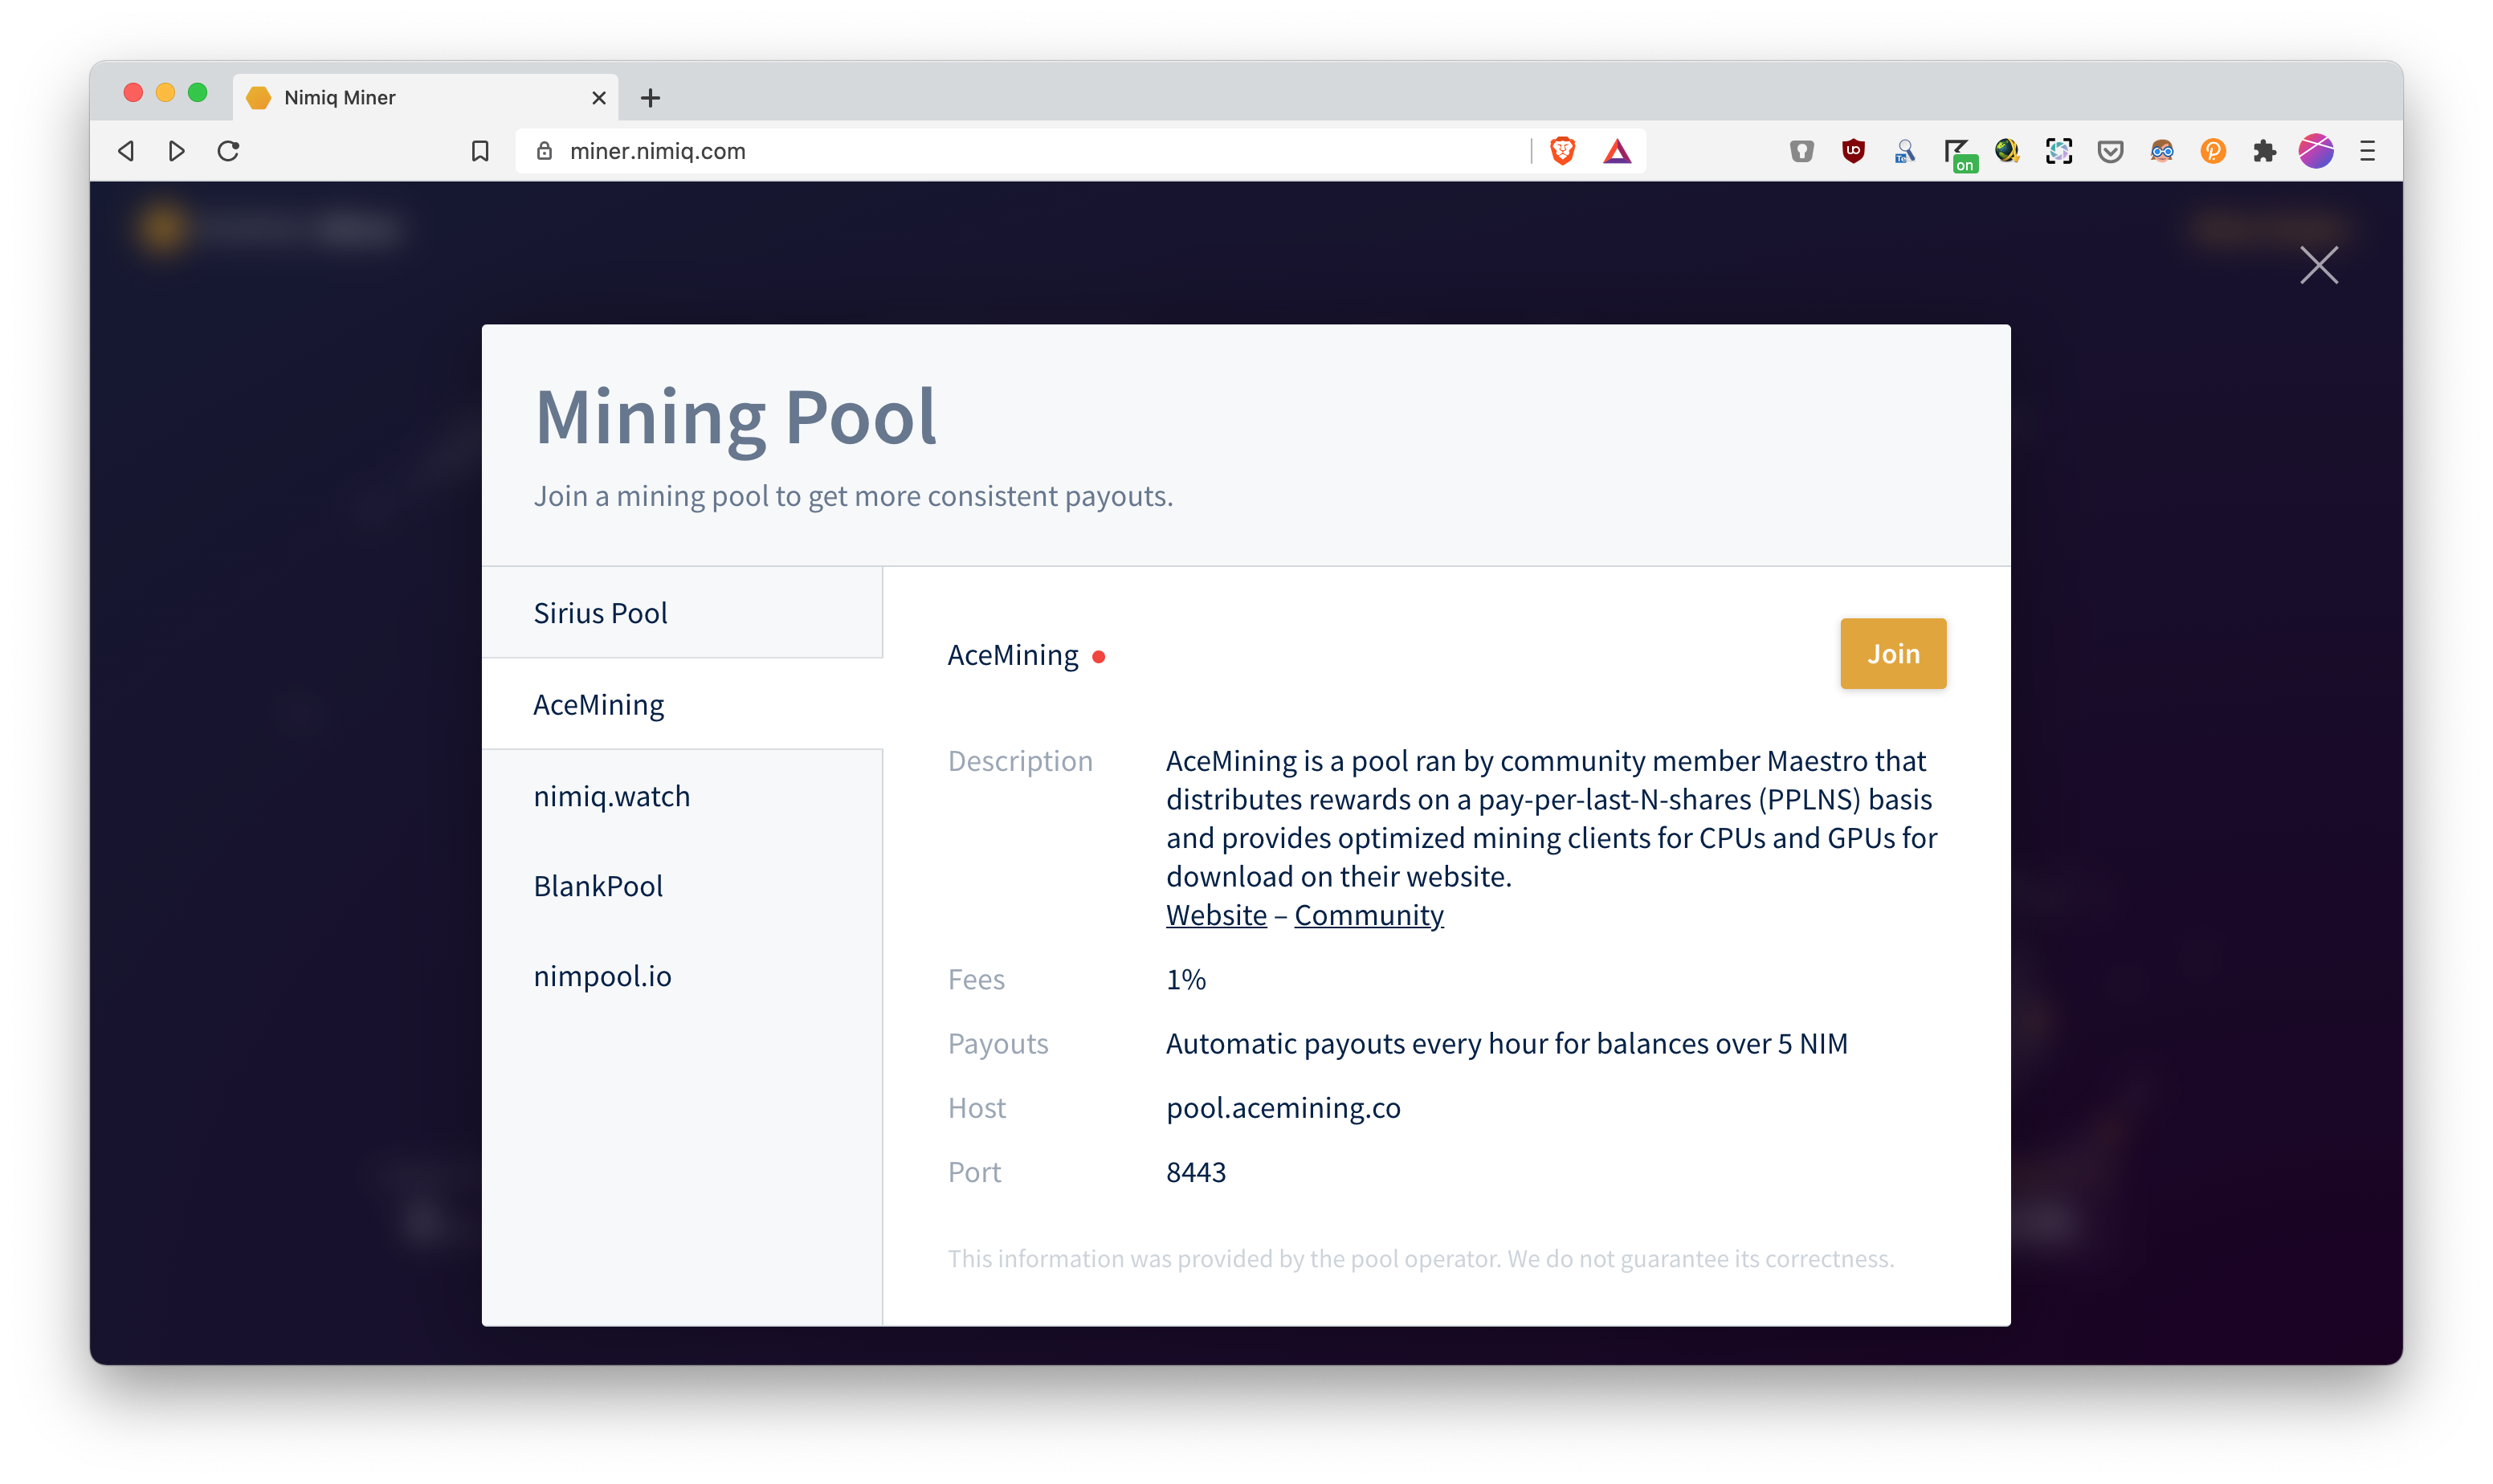Open the Brave Rewards triangle icon

tap(1617, 151)
